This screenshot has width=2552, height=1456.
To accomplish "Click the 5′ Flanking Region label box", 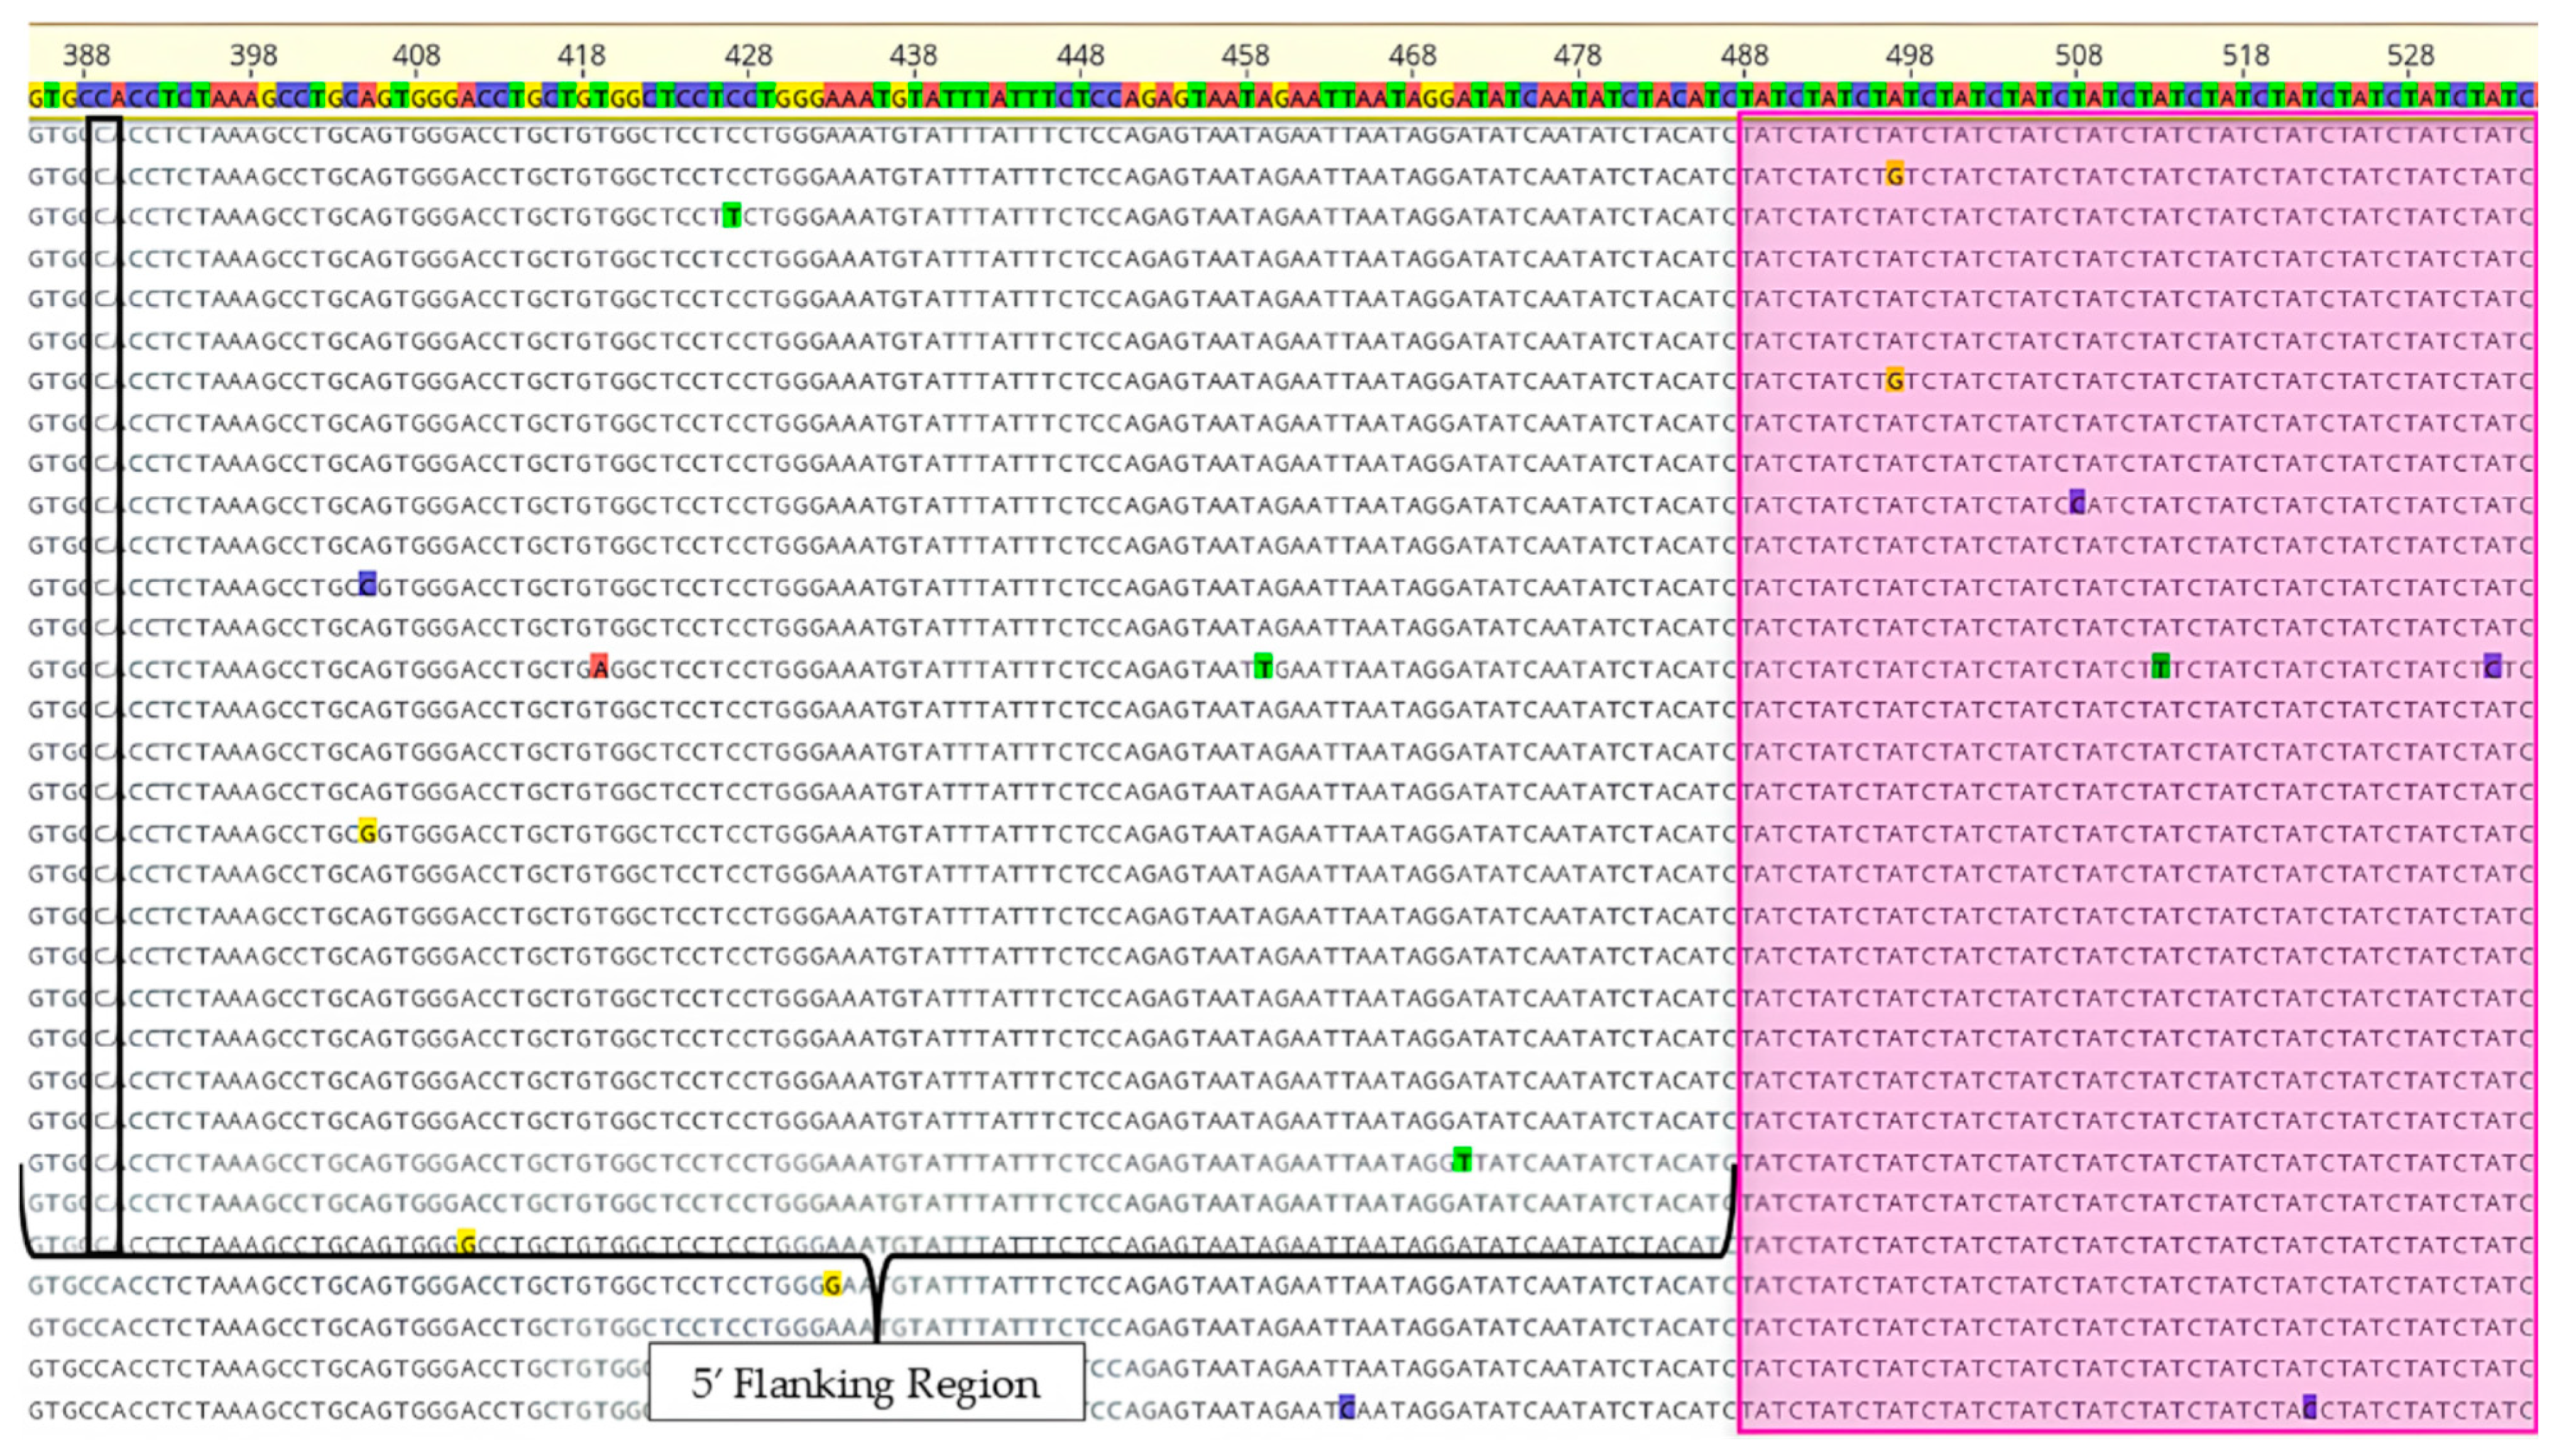I will coord(866,1383).
